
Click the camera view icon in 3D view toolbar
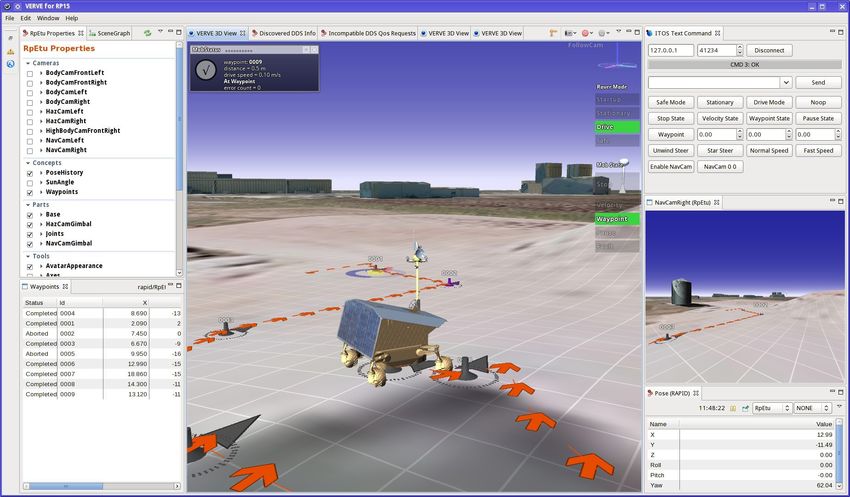click(x=568, y=33)
